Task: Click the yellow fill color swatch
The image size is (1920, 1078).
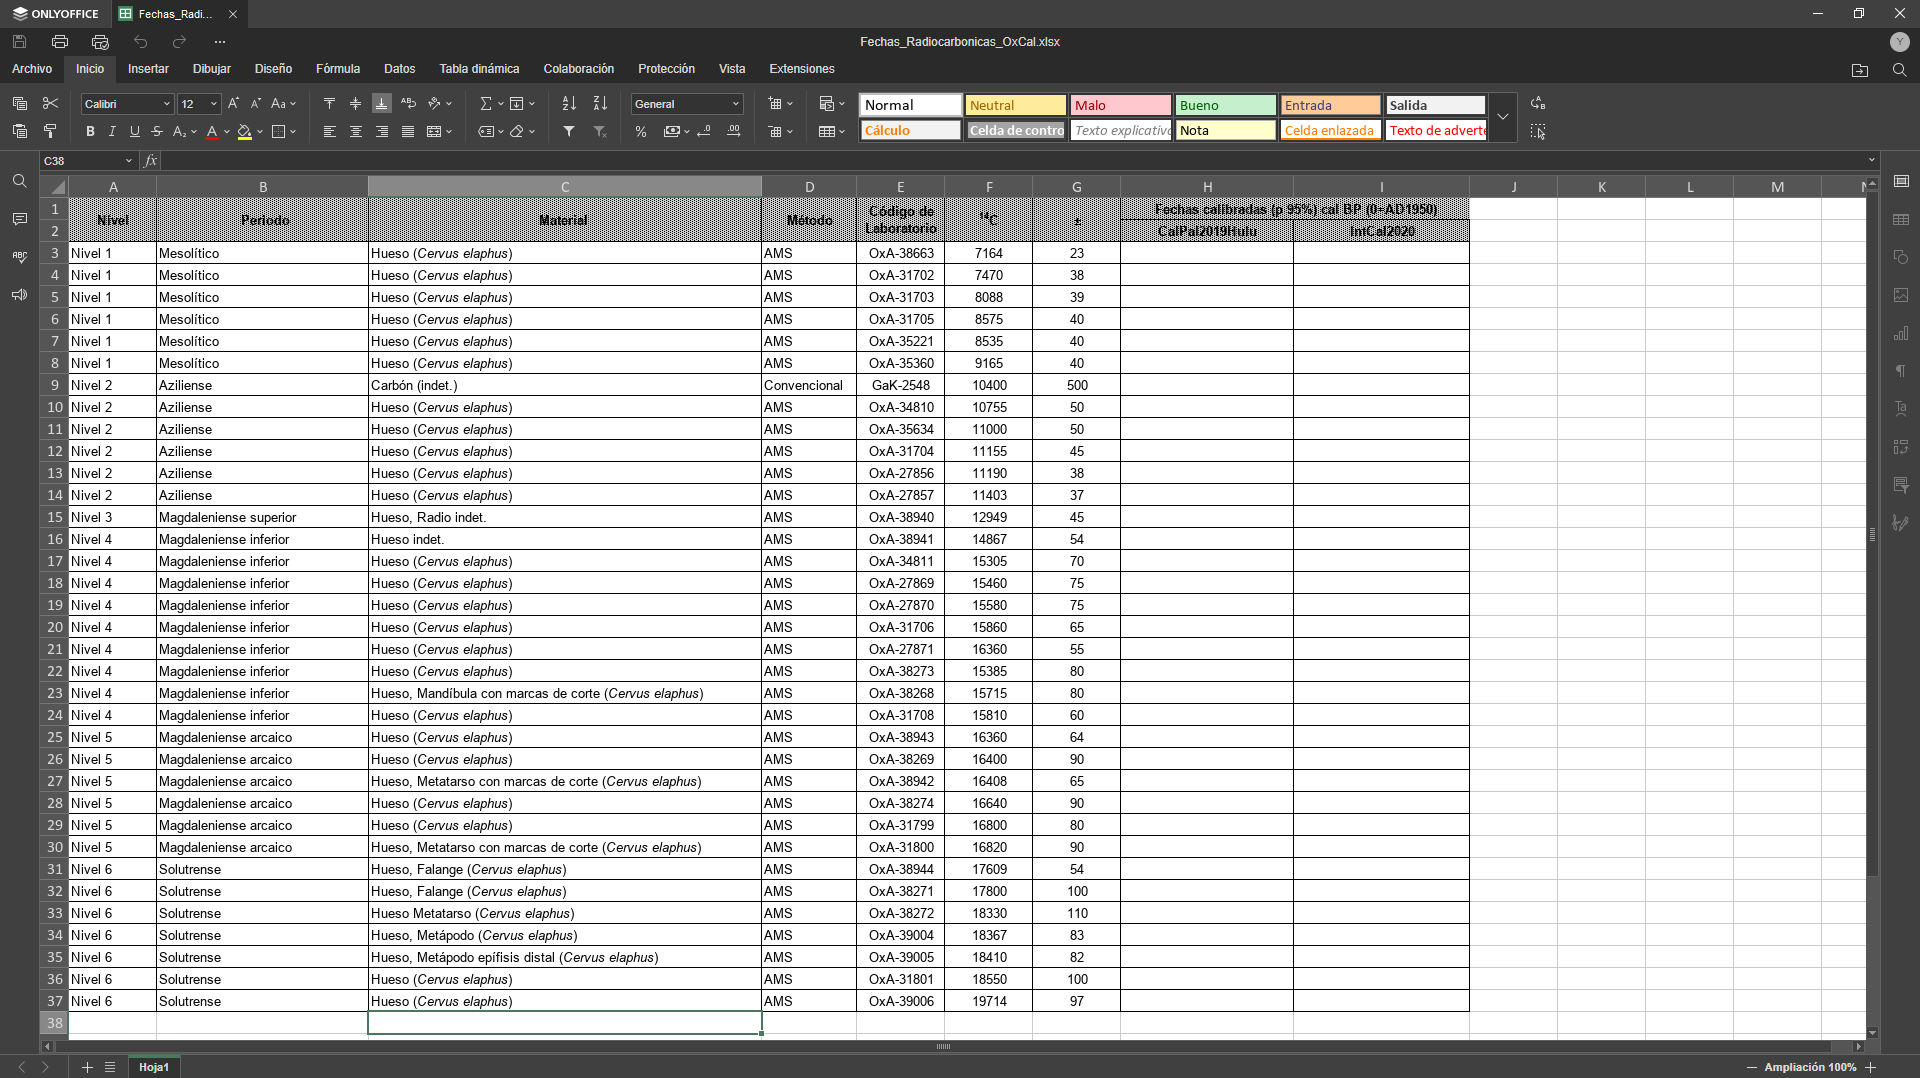Action: (x=244, y=132)
